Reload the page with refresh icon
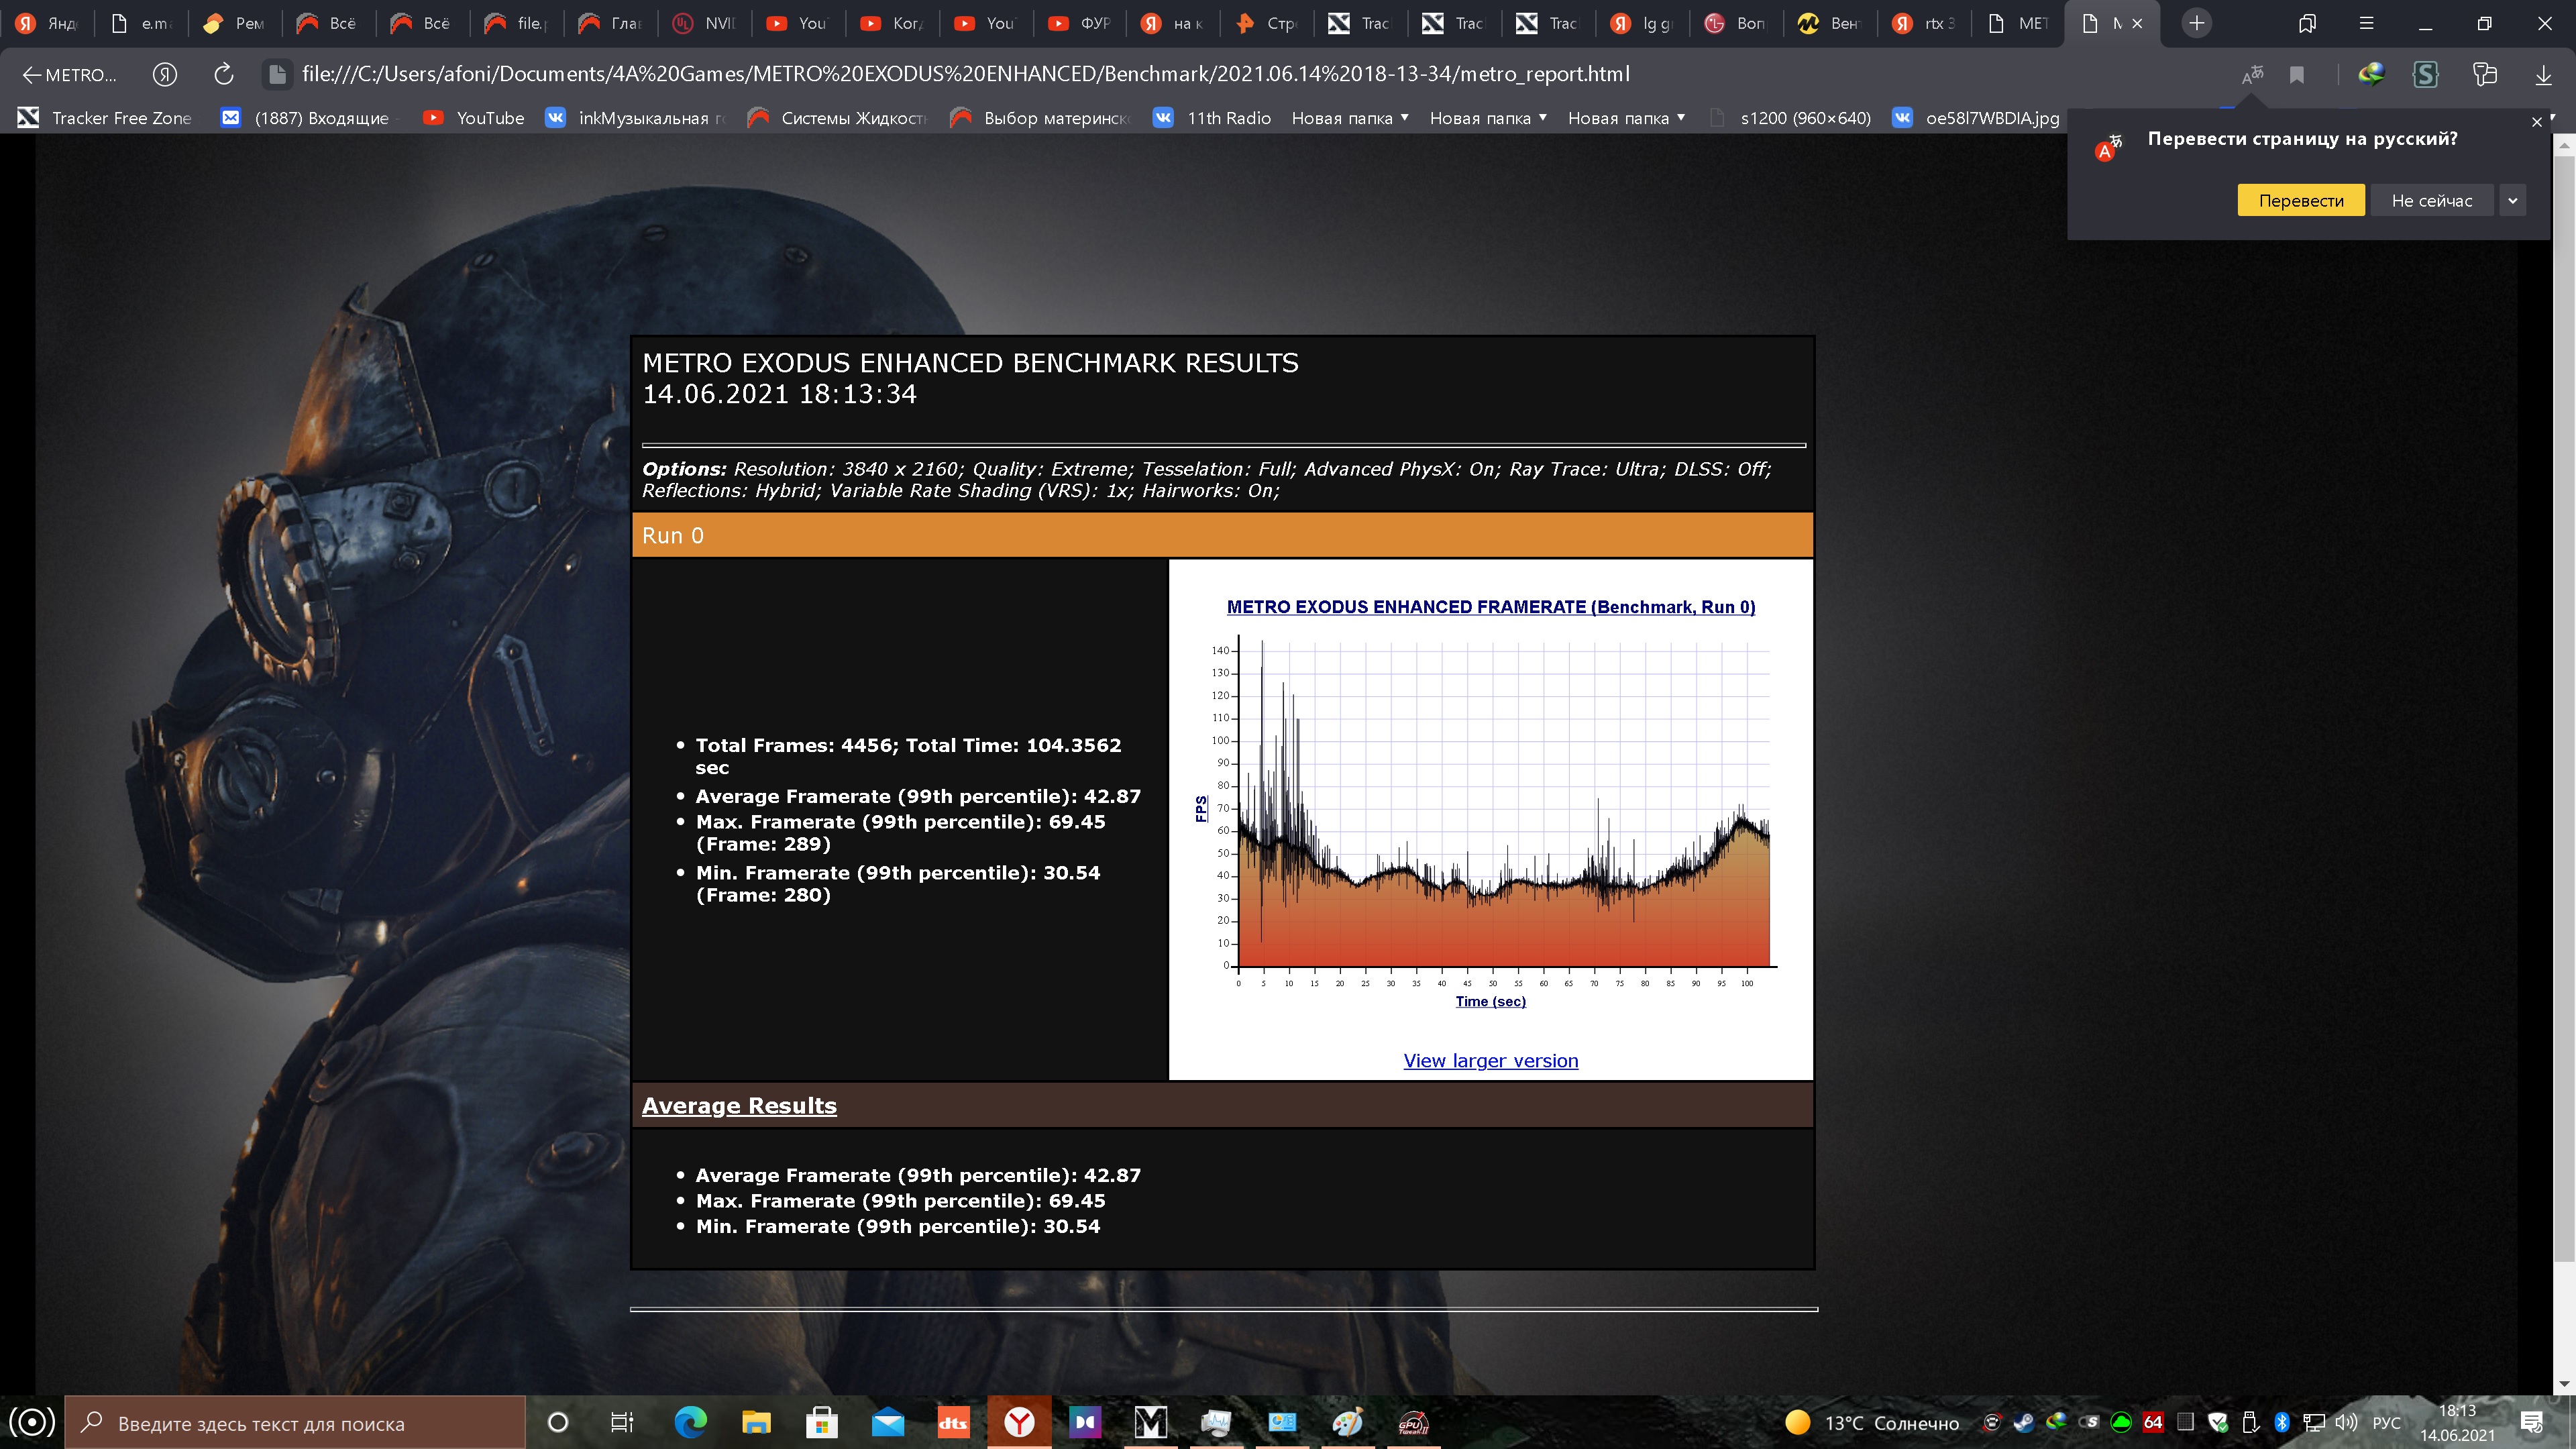Image resolution: width=2576 pixels, height=1449 pixels. pyautogui.click(x=224, y=74)
